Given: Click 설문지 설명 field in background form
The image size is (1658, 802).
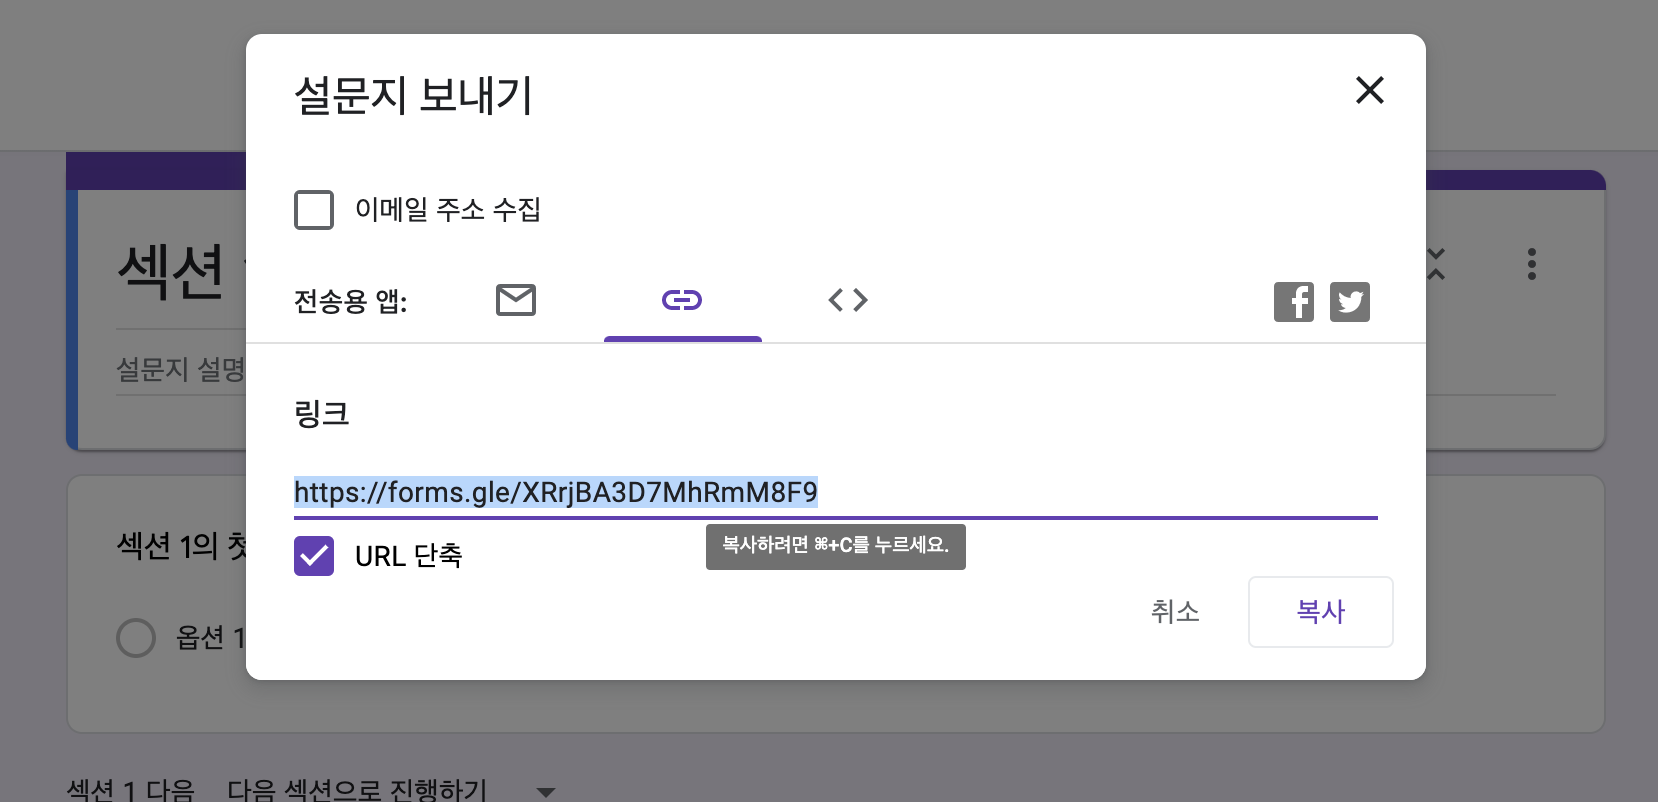Looking at the screenshot, I should 181,370.
